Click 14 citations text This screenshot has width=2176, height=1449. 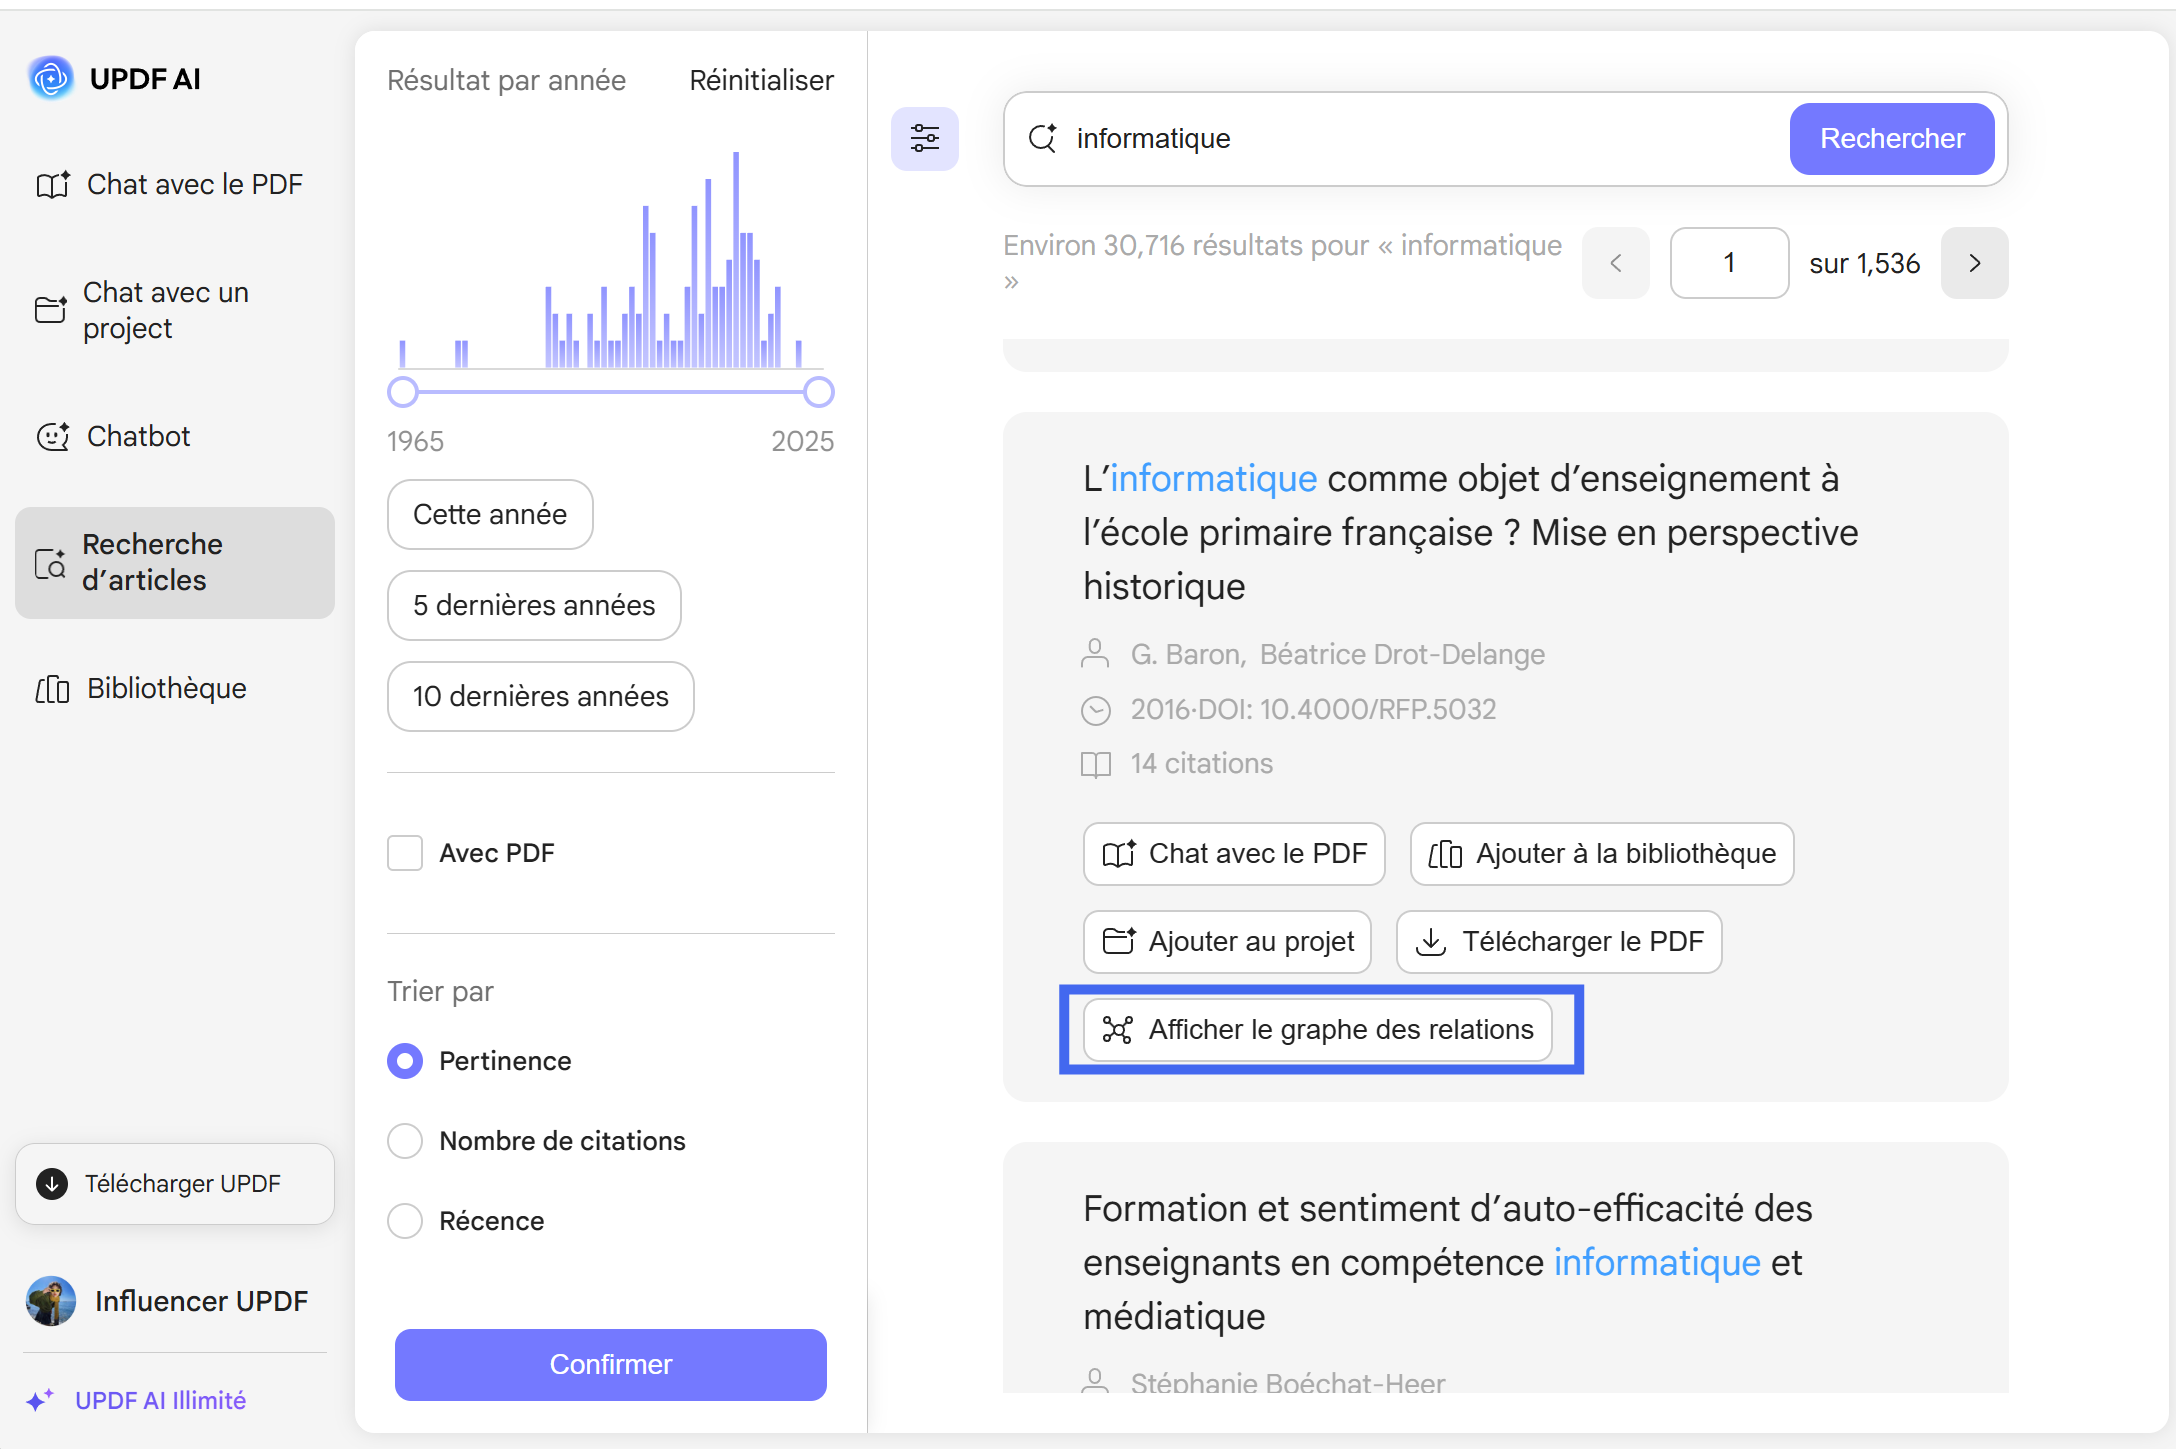pyautogui.click(x=1202, y=764)
